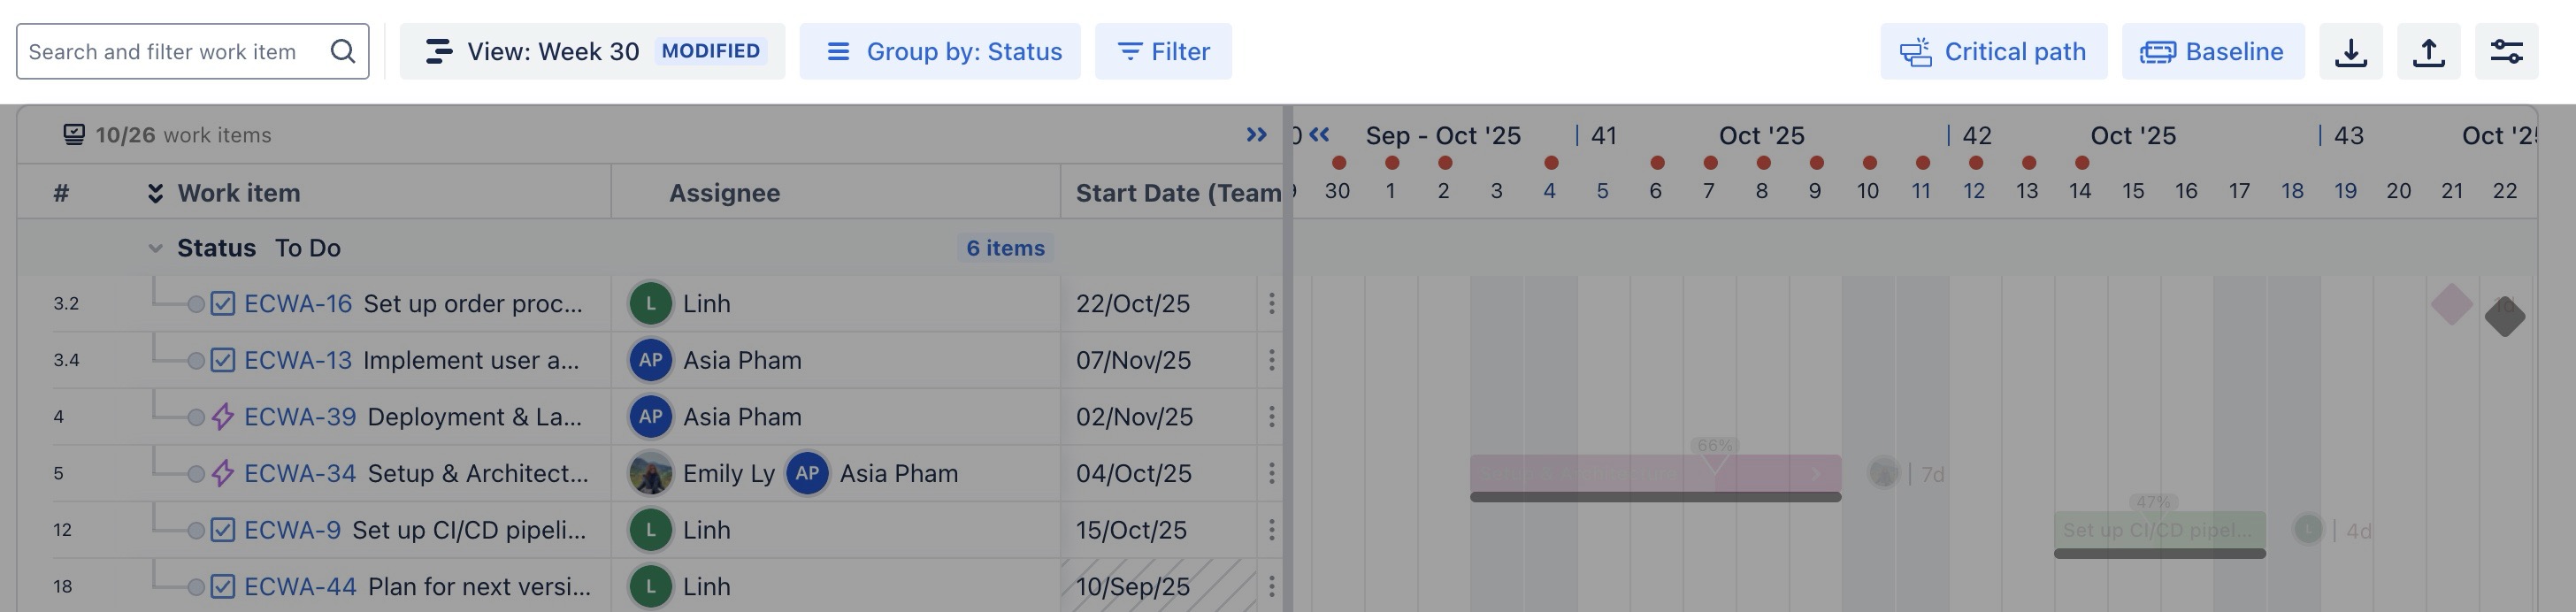Viewport: 2576px width, 612px height.
Task: Click the three-dot menu for ECWA-16 row
Action: coord(1271,303)
